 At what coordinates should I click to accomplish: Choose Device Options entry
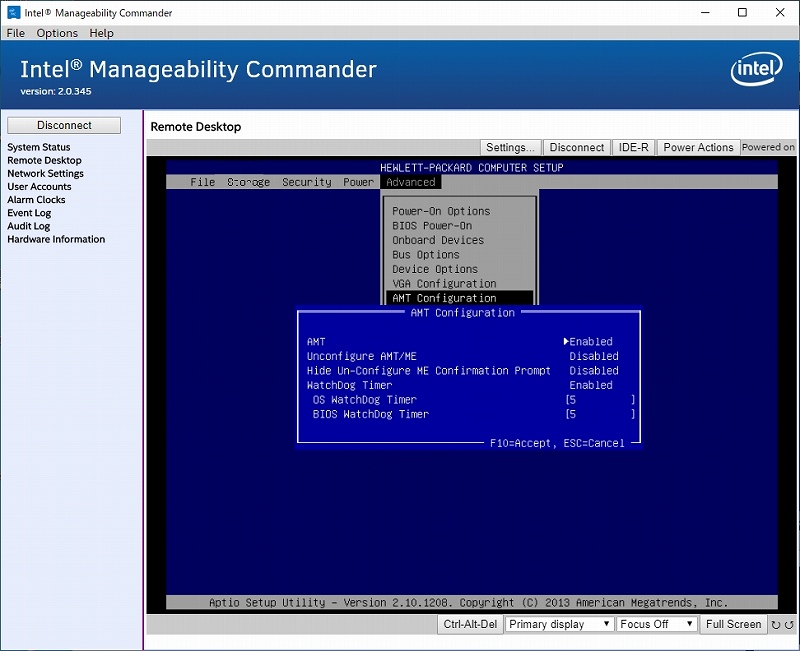[435, 269]
